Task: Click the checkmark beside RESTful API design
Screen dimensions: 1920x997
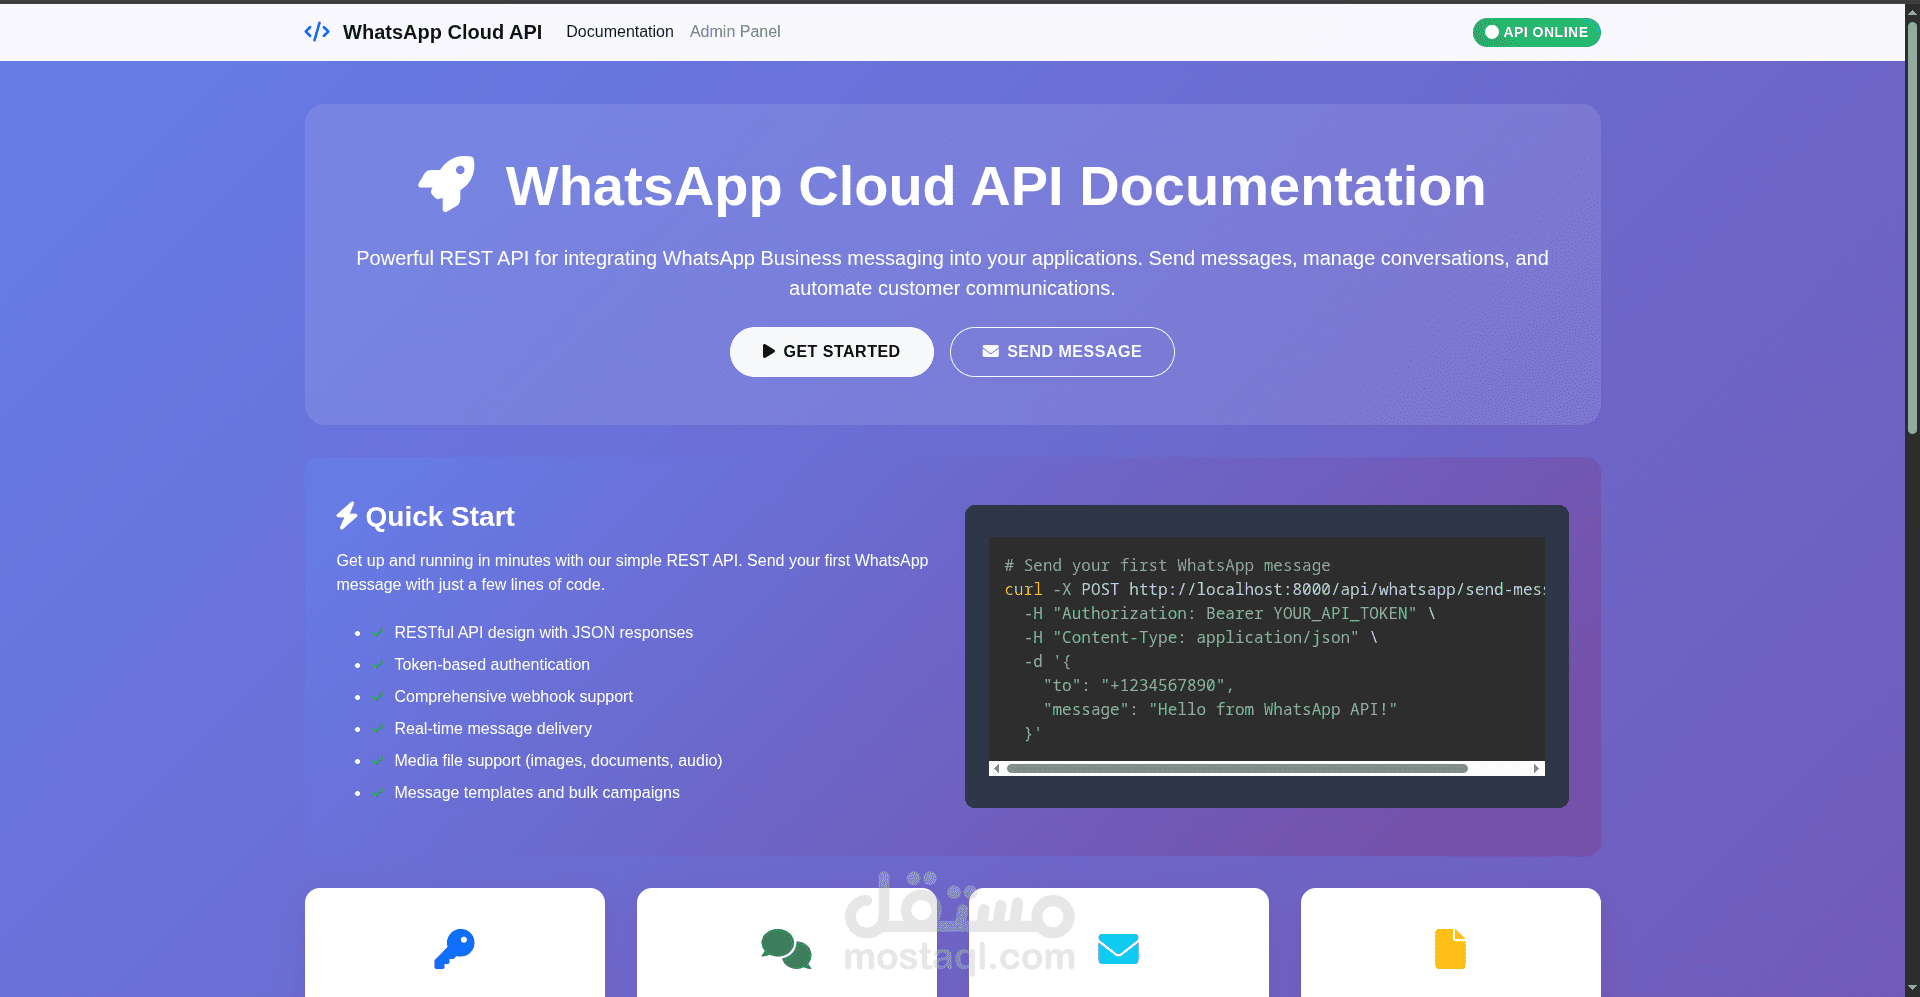Action: [x=378, y=633]
